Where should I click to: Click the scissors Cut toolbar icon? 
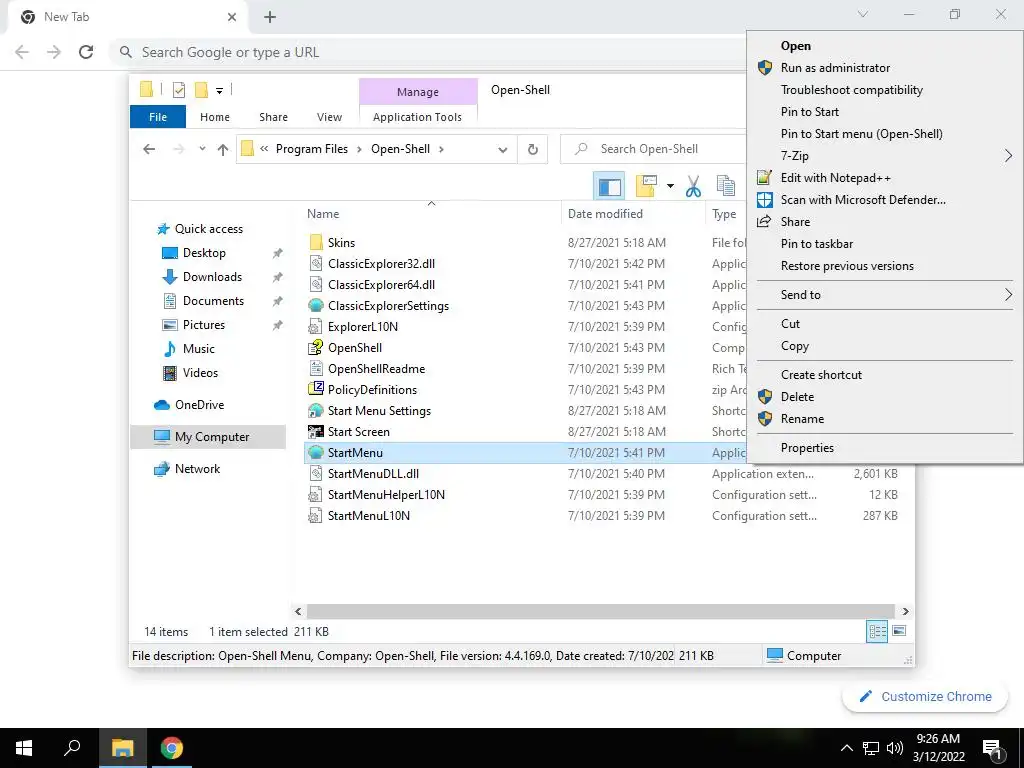(693, 186)
